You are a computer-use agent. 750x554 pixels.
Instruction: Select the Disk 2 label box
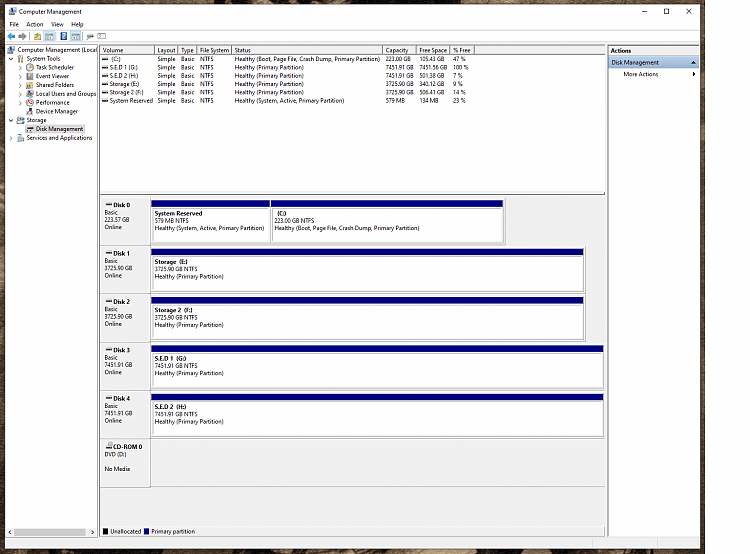(x=125, y=318)
